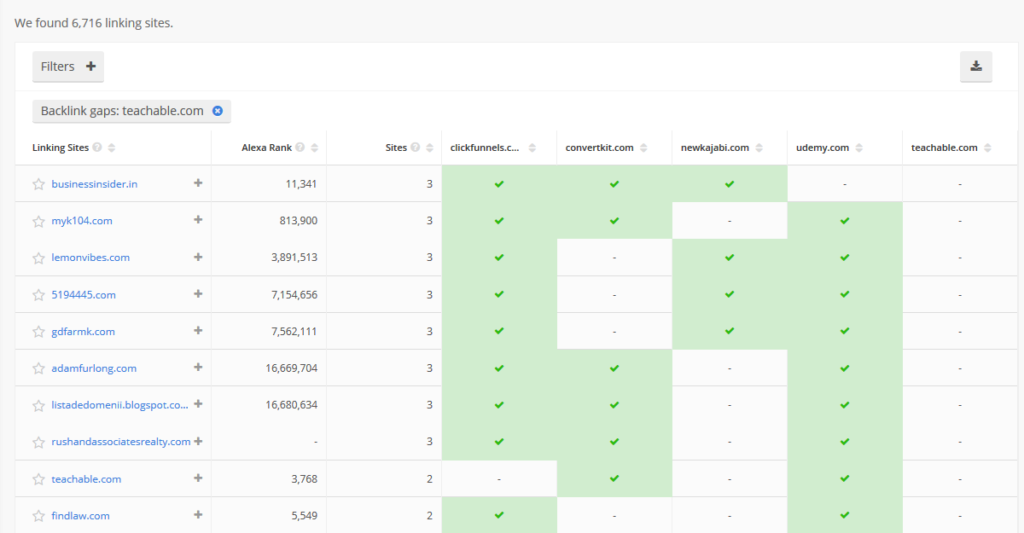Expand the businessinsider.in row with plus
The height and width of the screenshot is (533, 1024).
[198, 183]
